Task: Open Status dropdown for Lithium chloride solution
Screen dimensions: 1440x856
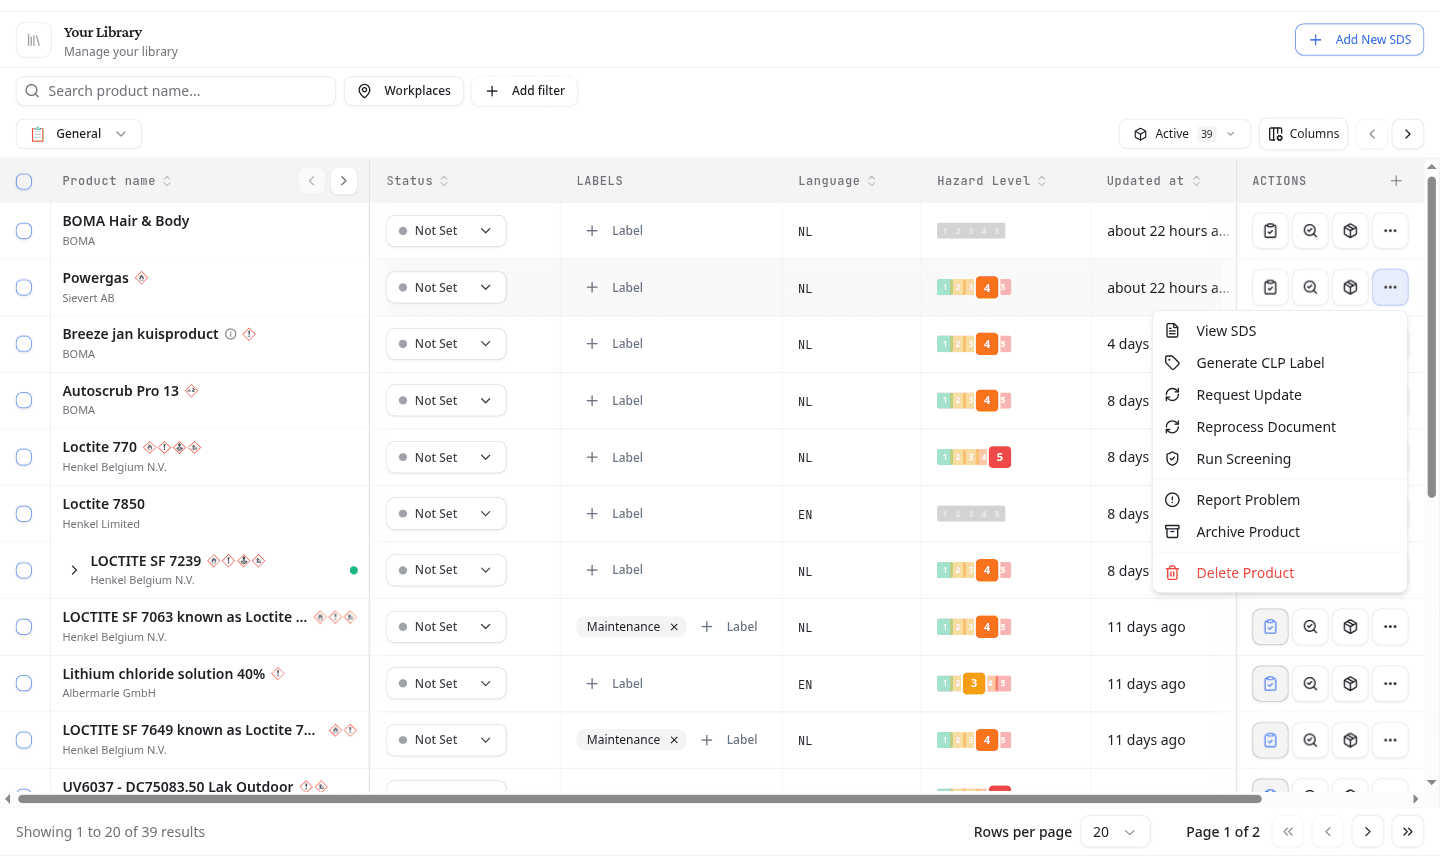Action: [x=446, y=684]
